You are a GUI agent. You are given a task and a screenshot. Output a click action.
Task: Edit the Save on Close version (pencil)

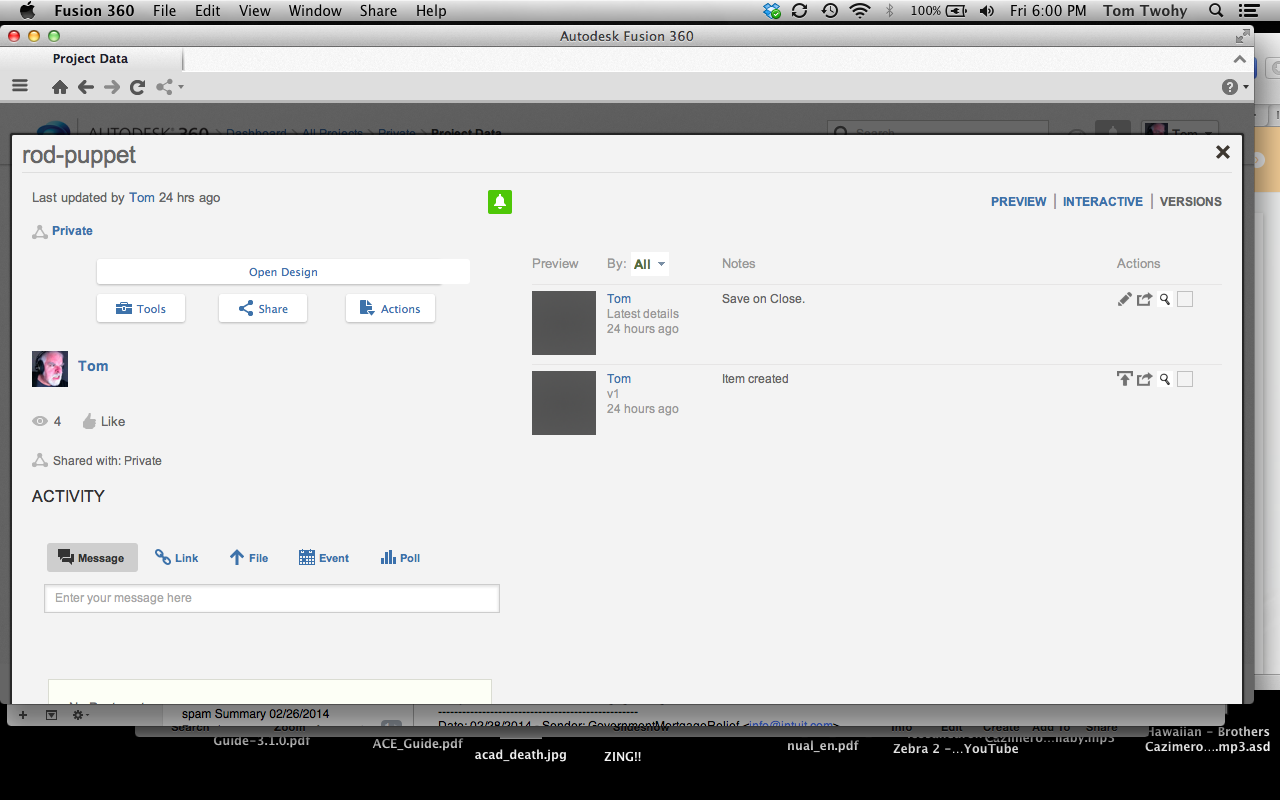[x=1125, y=299]
